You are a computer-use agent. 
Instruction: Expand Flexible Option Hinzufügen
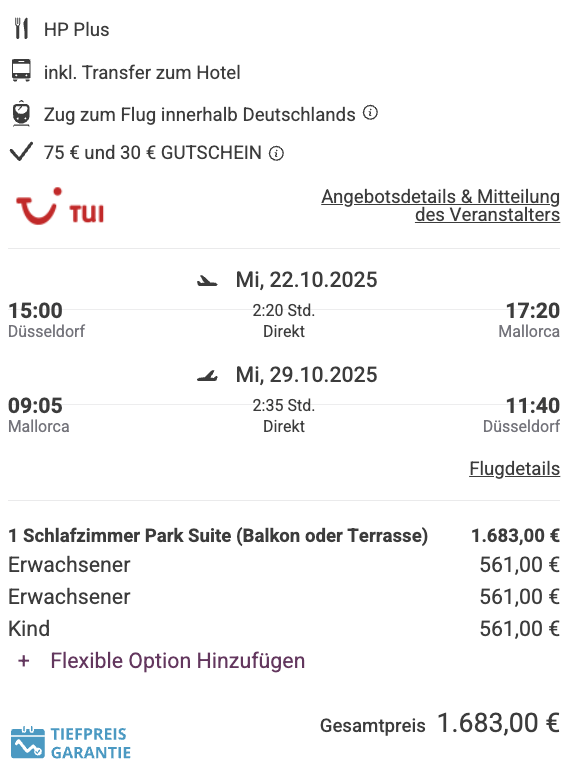[x=178, y=661]
